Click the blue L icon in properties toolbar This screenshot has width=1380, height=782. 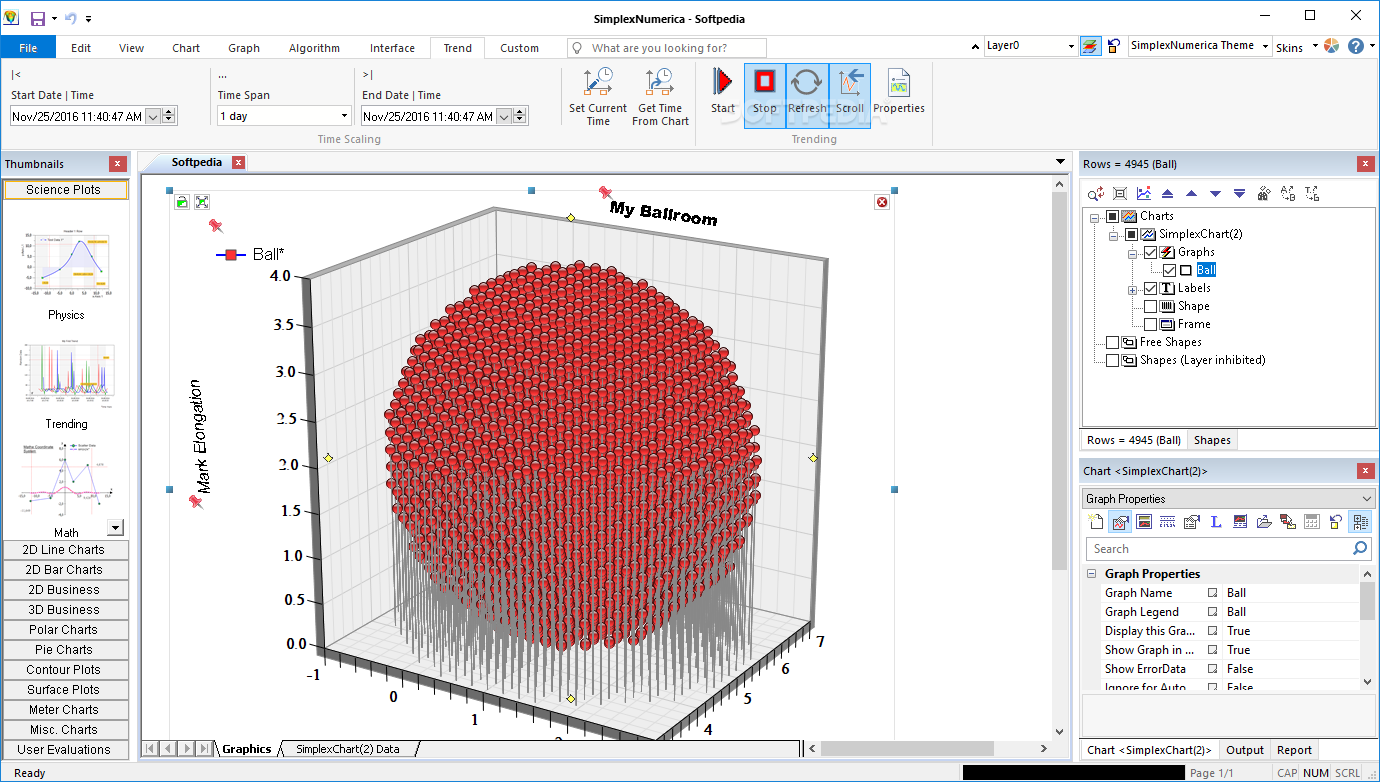click(x=1216, y=521)
